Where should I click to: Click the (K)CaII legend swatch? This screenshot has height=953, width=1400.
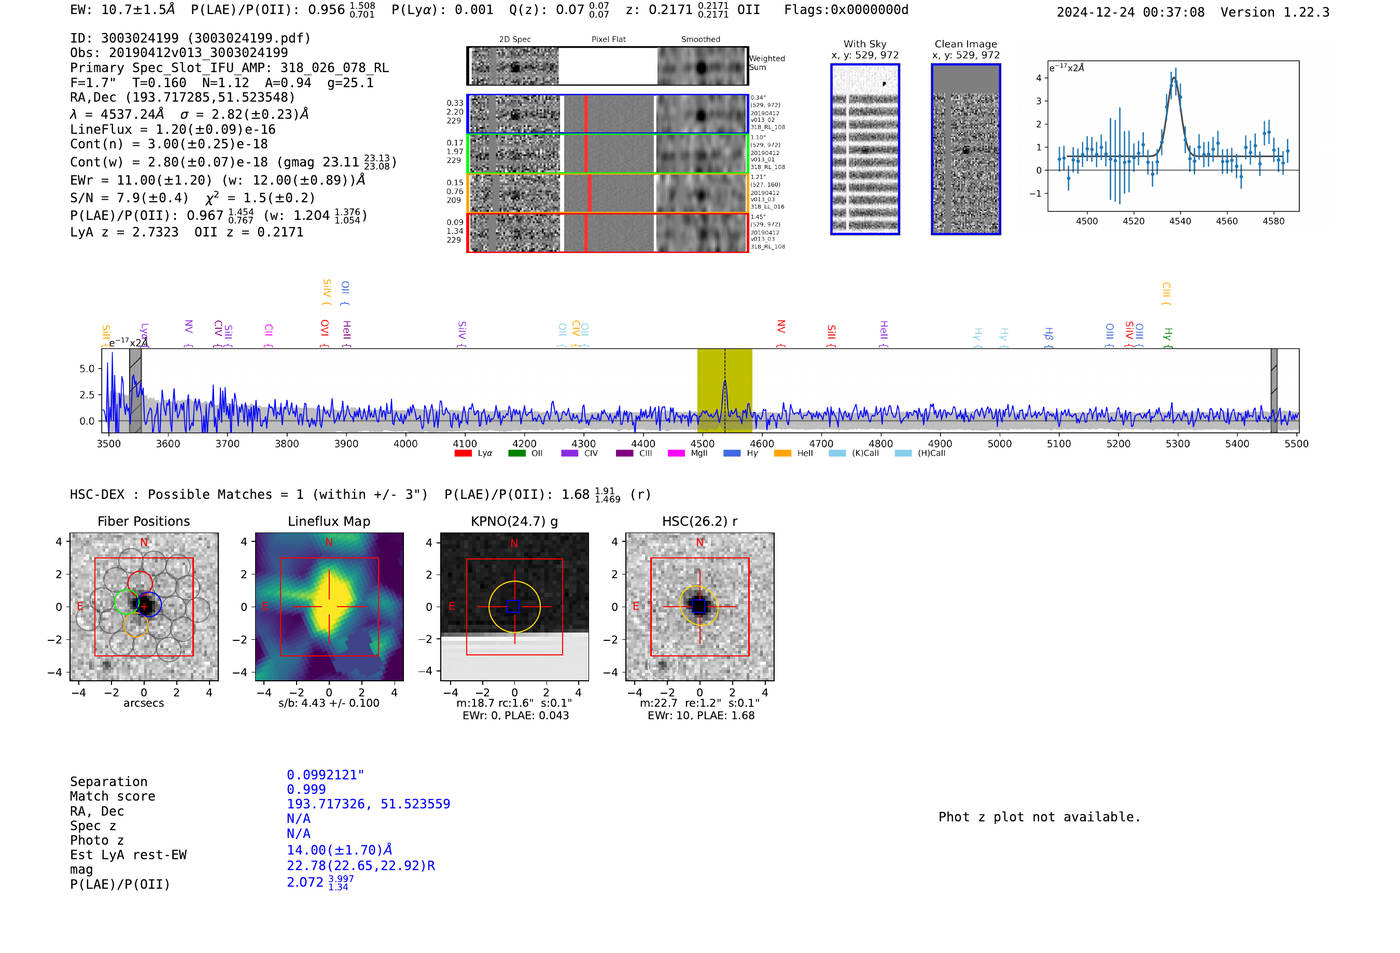pos(837,453)
